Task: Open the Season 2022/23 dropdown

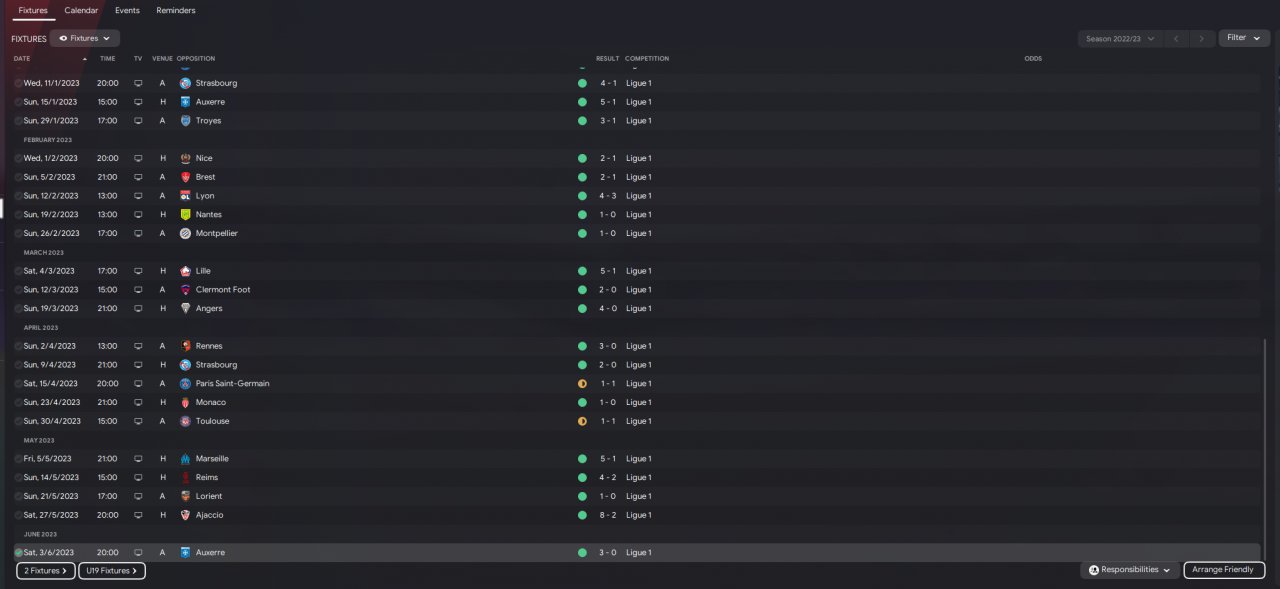Action: [1120, 39]
